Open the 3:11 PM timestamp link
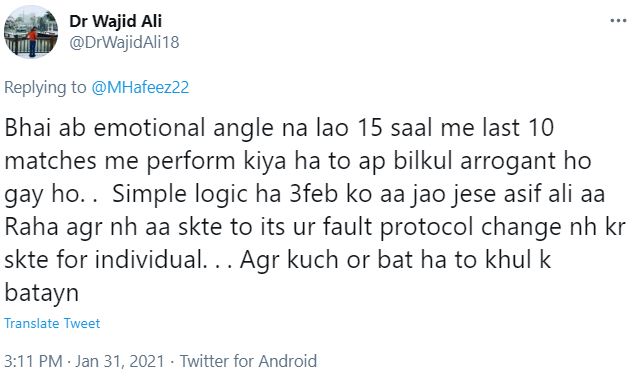This screenshot has width=636, height=387. tap(33, 361)
